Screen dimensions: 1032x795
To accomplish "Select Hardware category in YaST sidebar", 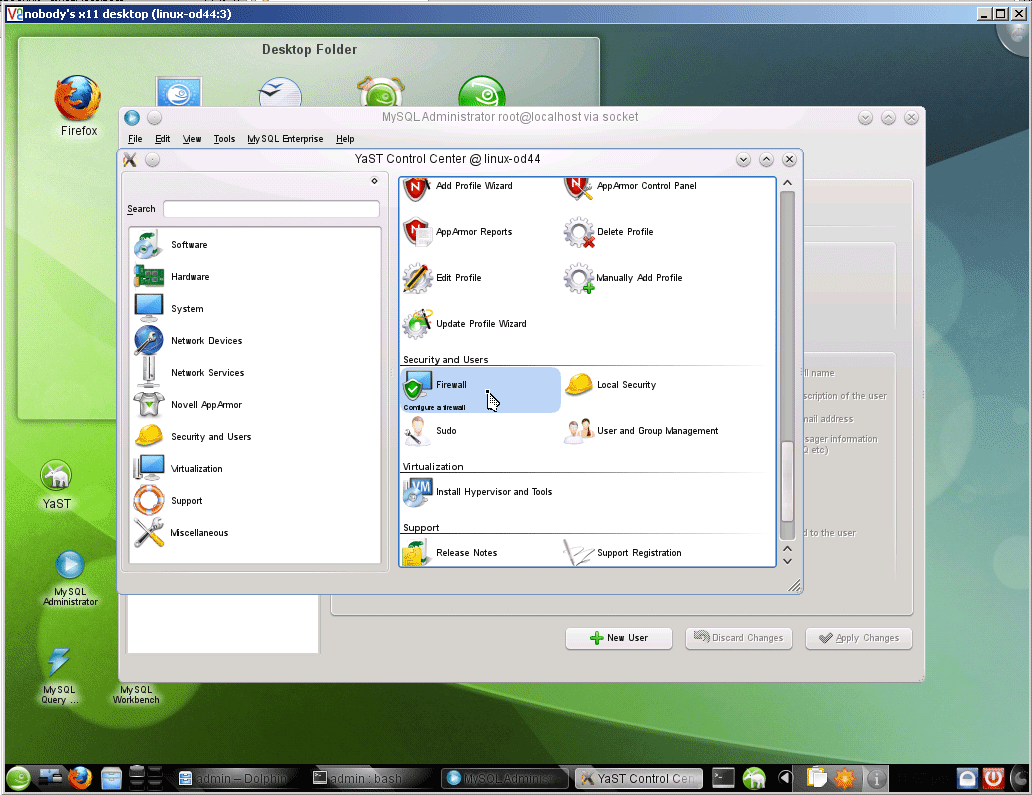I will click(x=172, y=277).
